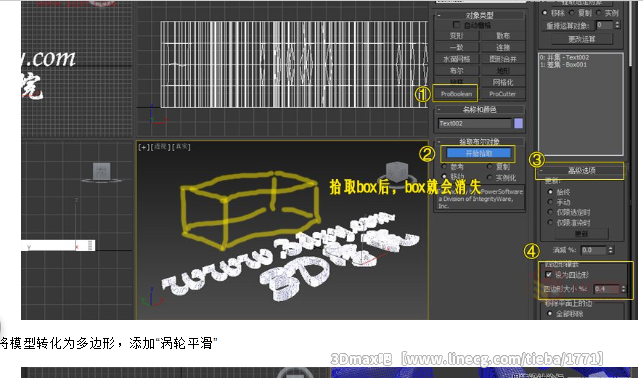The width and height of the screenshot is (643, 378).
Task: Click the 水滴网格 button
Action: pyautogui.click(x=456, y=59)
